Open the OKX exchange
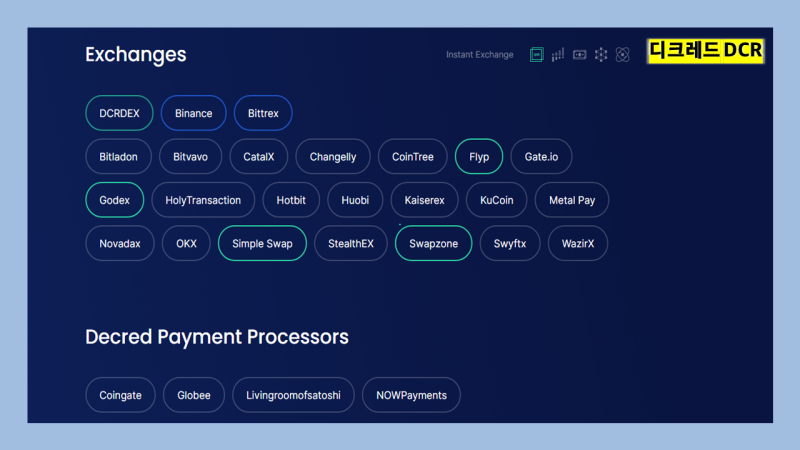800x450 pixels. pyautogui.click(x=186, y=243)
